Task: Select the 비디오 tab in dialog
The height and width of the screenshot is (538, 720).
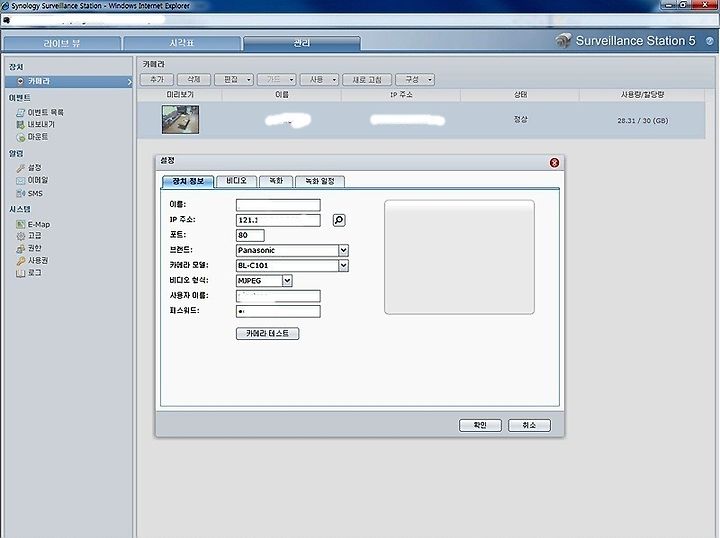Action: (x=236, y=181)
